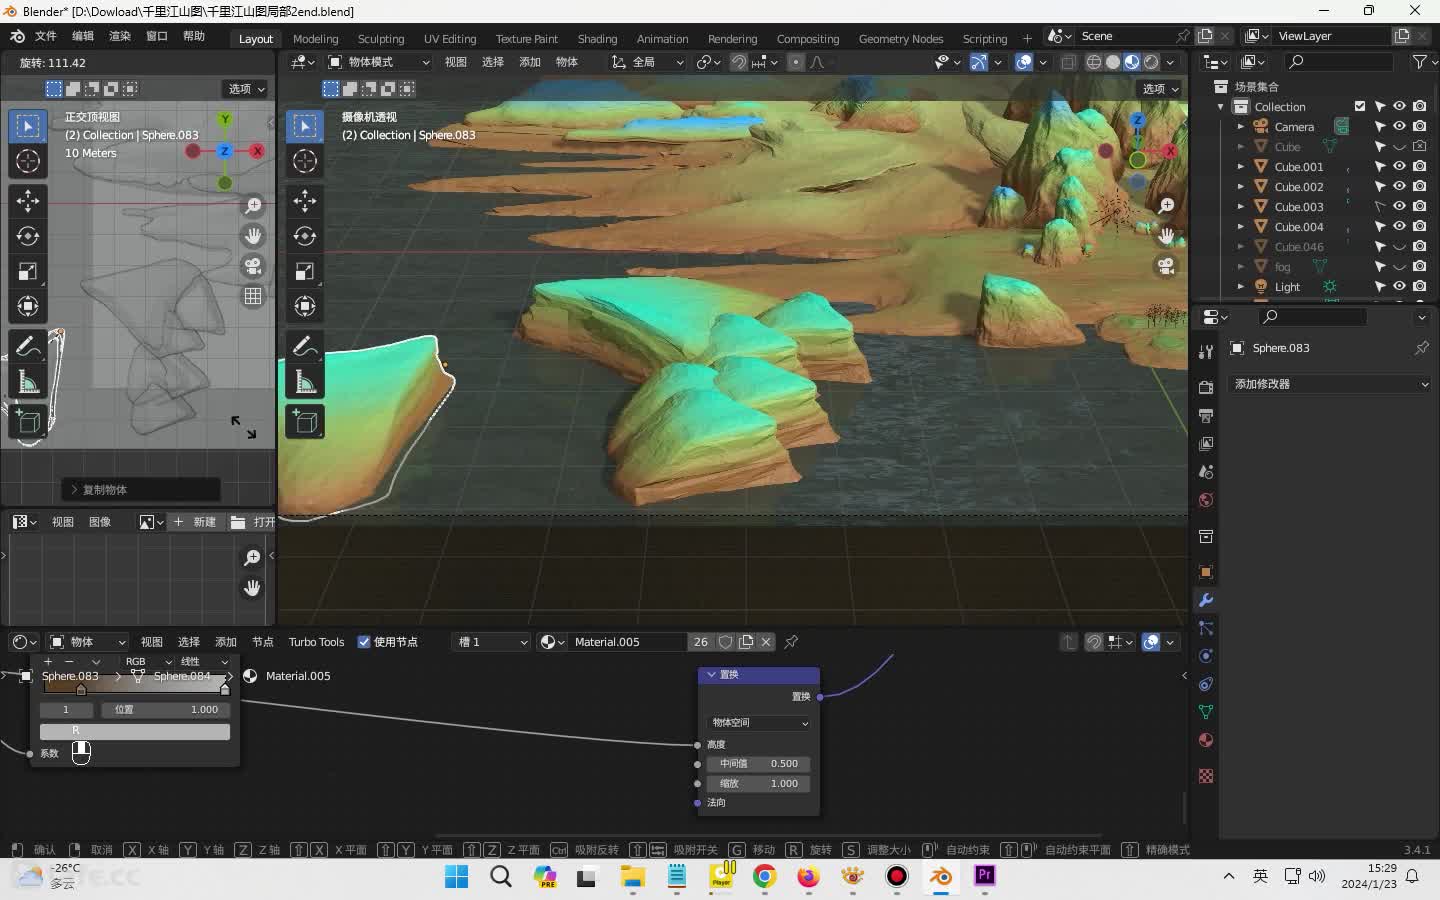Screen dimensions: 1440x900
Task: Click camera view toggle in main viewport
Action: [x=1166, y=266]
